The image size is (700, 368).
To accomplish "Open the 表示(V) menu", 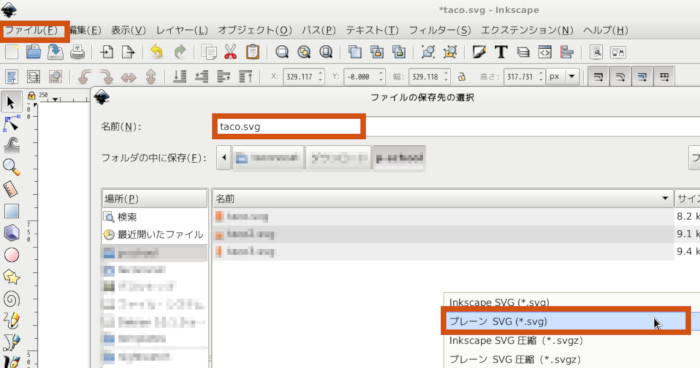I will tap(129, 30).
